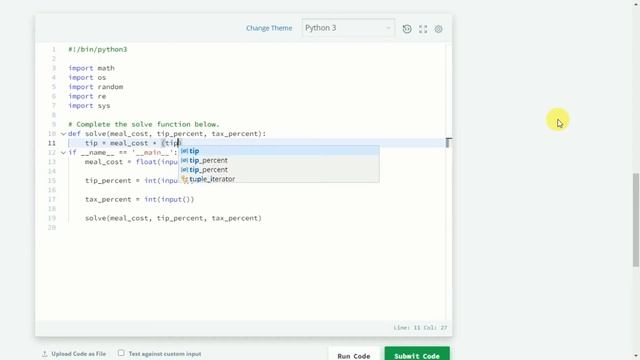
Task: Click the editor overview ruler marker at line 11
Action: (448, 142)
